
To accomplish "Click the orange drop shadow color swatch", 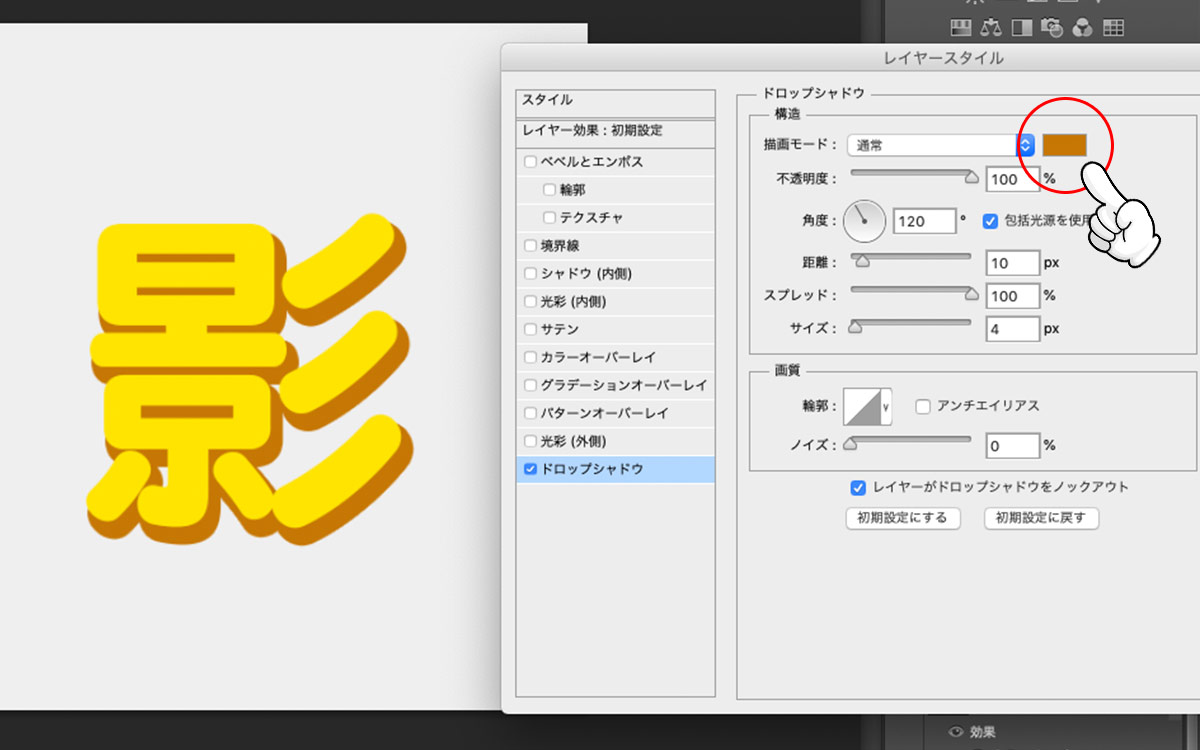I will 1064,145.
